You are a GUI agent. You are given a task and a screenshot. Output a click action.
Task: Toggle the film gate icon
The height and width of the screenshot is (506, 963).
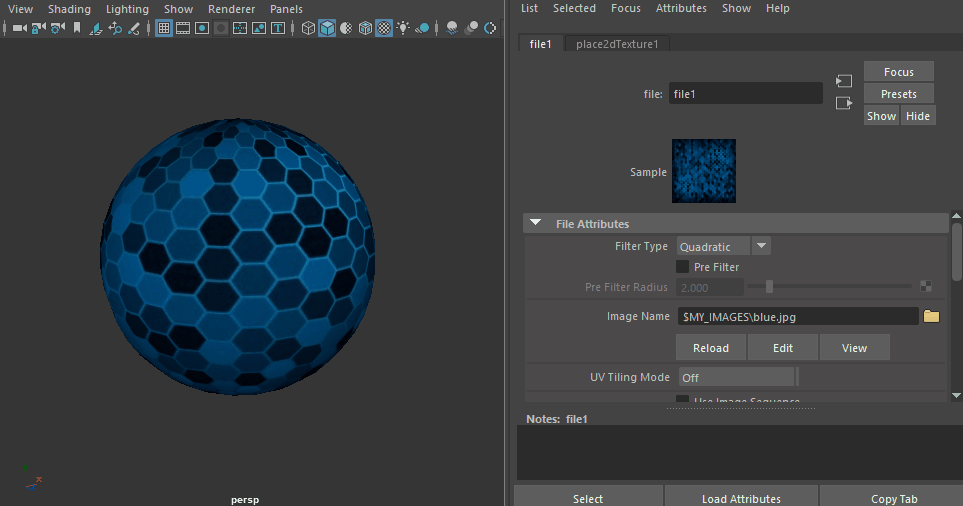pyautogui.click(x=183, y=28)
